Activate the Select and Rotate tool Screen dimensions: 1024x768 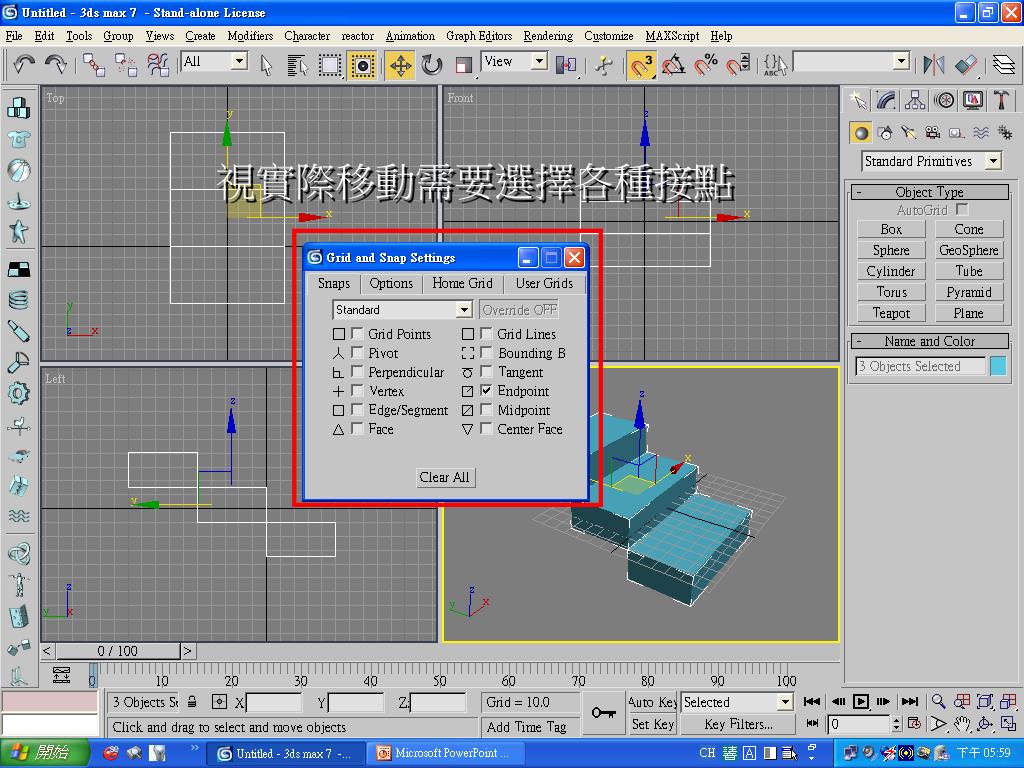(432, 65)
